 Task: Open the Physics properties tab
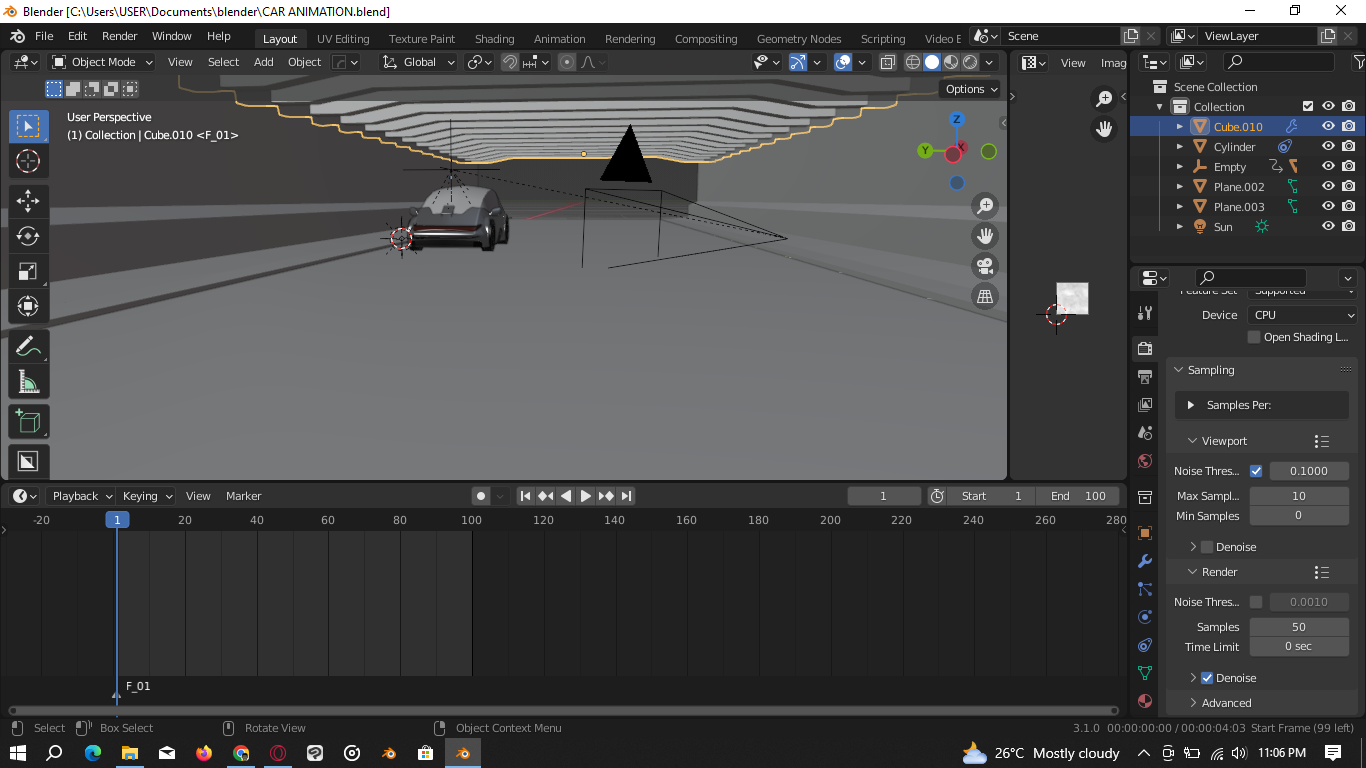[1145, 617]
